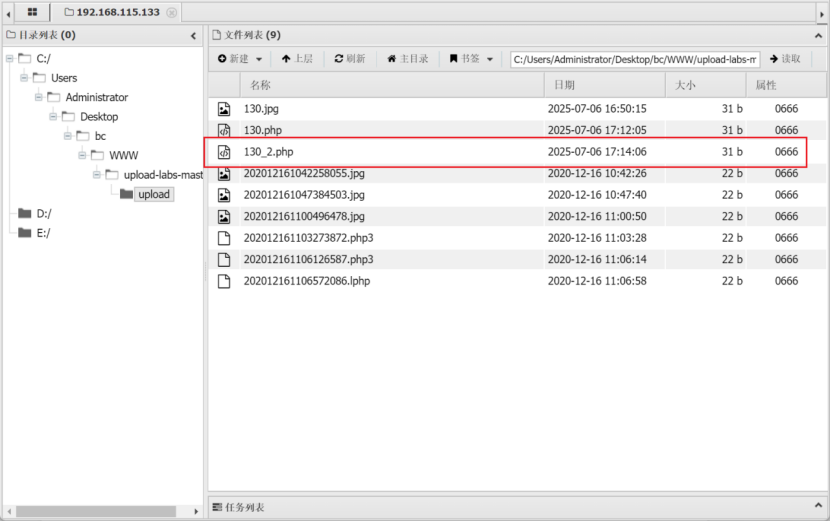The image size is (830, 521).
Task: Refresh the file list with 刷新
Action: pos(349,59)
